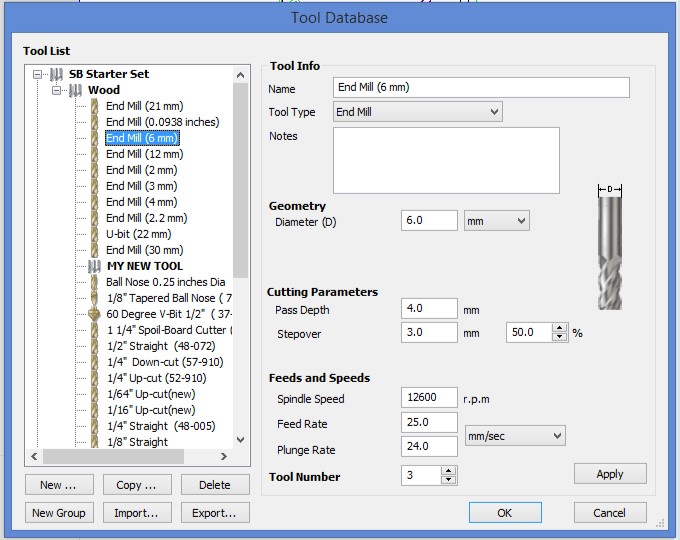Decrease stepover percentage with down arrow
Viewport: 680px width, 540px height.
coord(559,337)
